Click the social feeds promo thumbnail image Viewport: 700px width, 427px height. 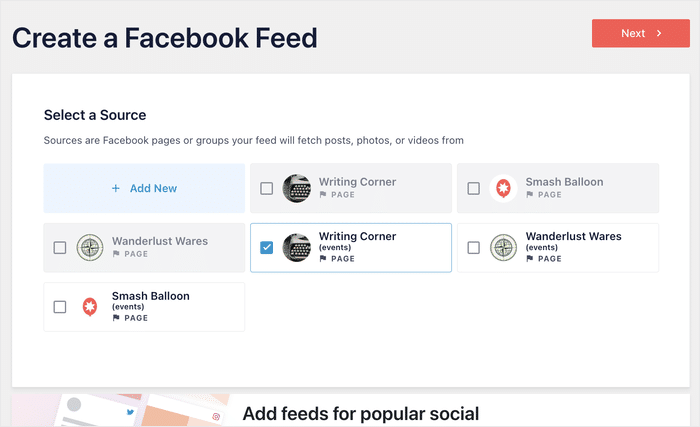pyautogui.click(x=121, y=410)
